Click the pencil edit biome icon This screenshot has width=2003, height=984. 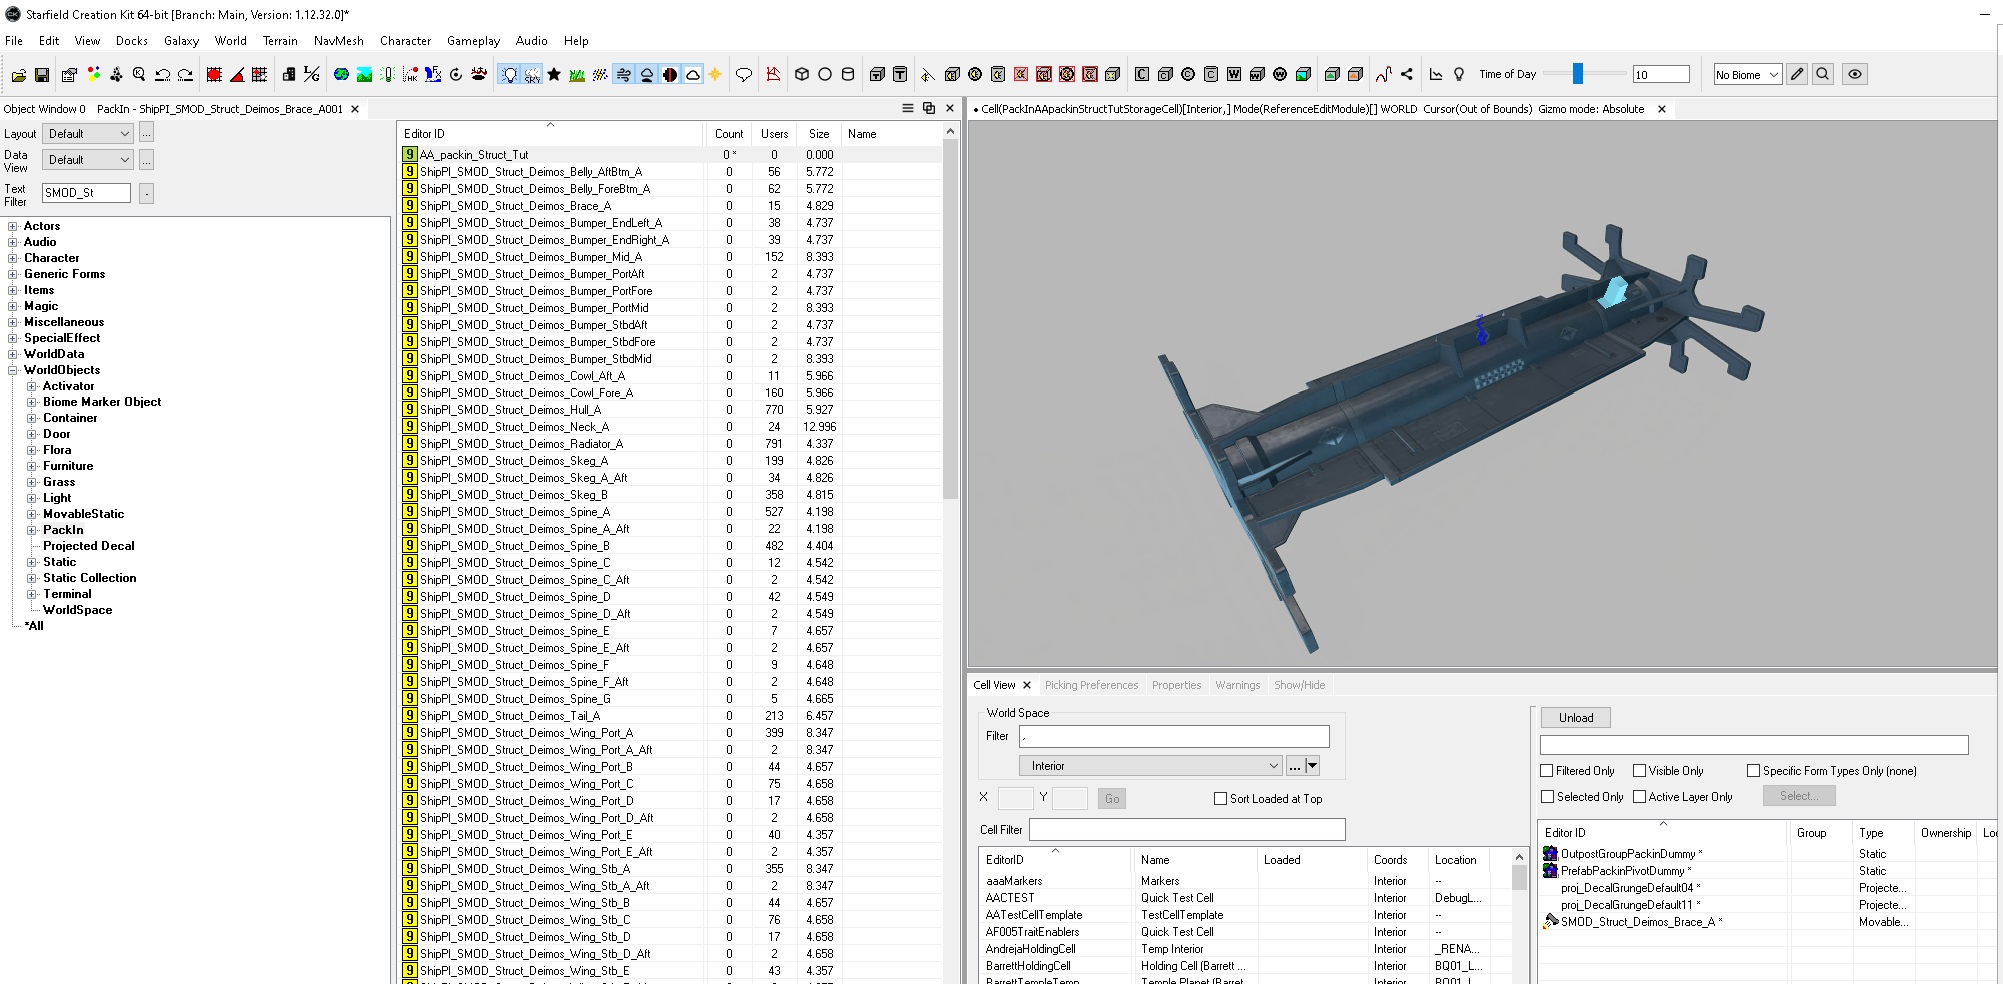click(1797, 74)
